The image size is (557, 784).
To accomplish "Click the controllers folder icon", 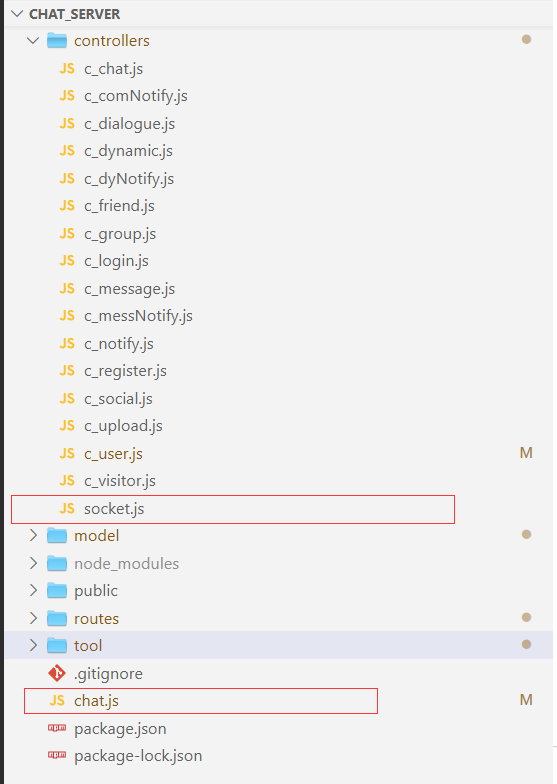I will click(56, 40).
